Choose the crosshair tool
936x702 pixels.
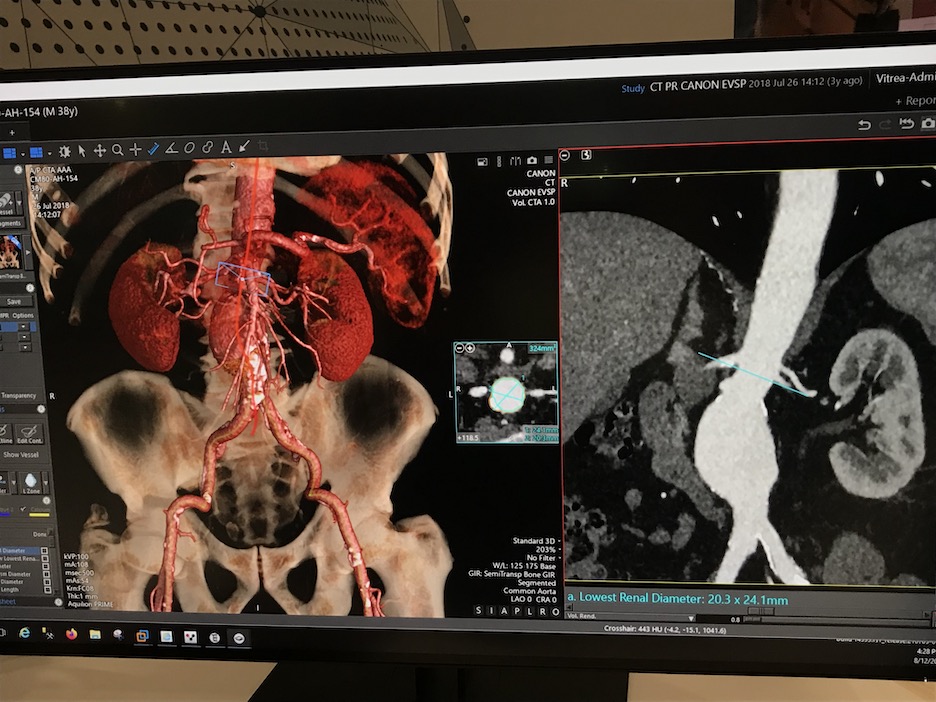[x=135, y=150]
